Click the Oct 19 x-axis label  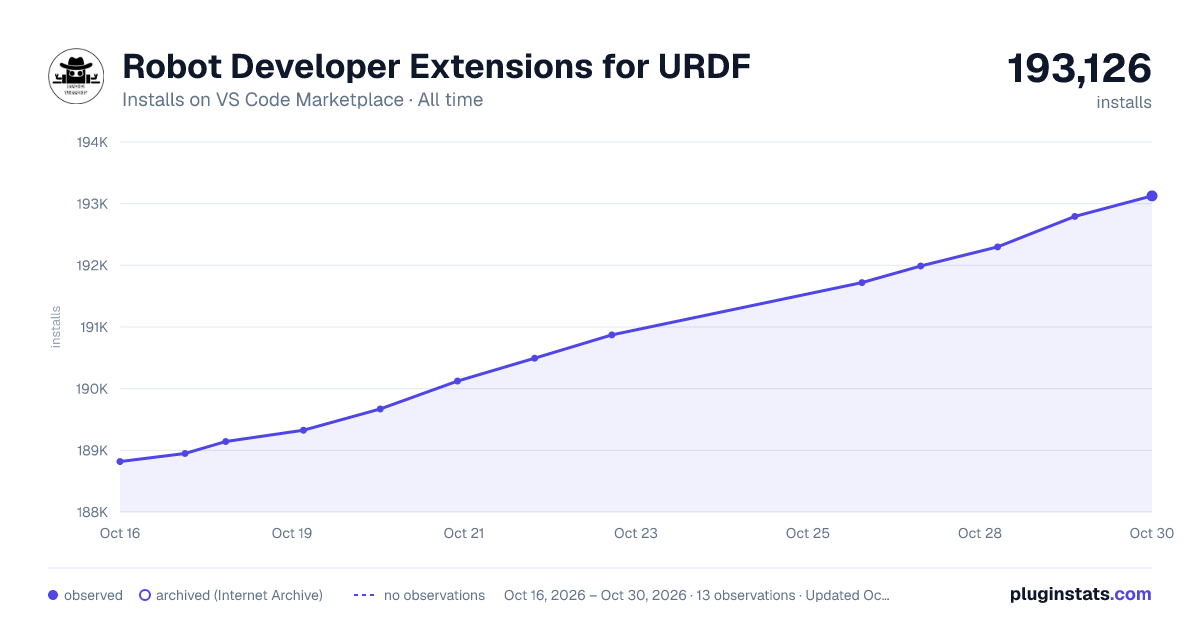292,533
